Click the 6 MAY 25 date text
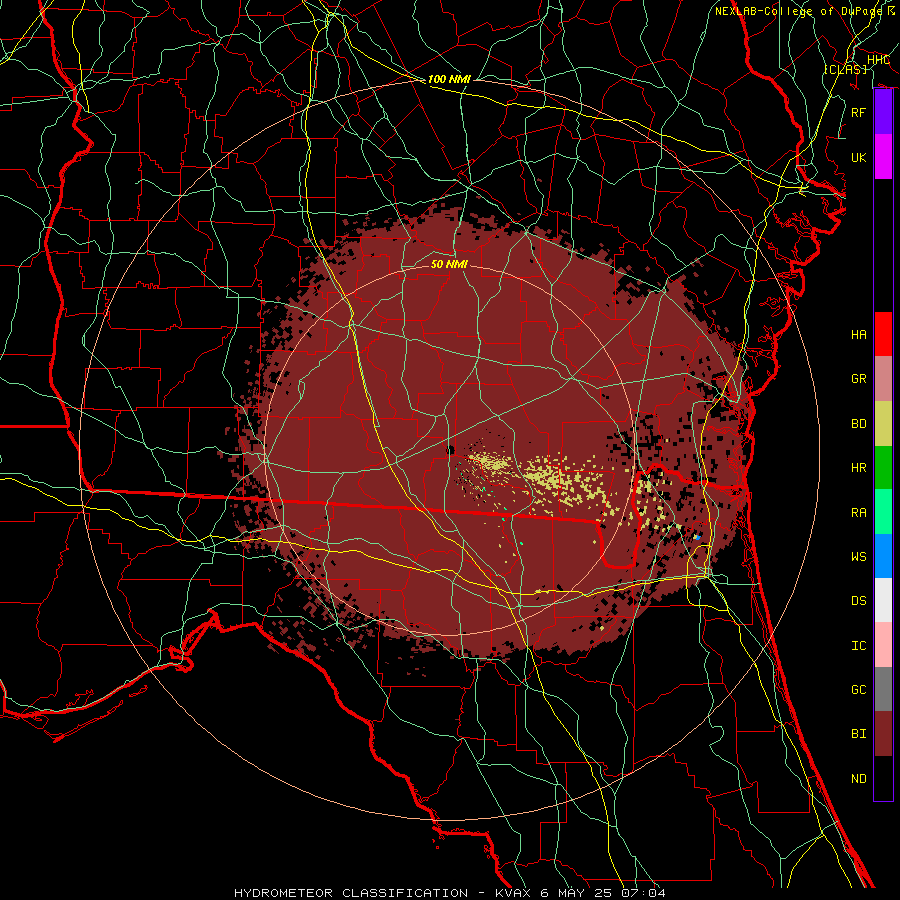900x900 pixels. (575, 893)
